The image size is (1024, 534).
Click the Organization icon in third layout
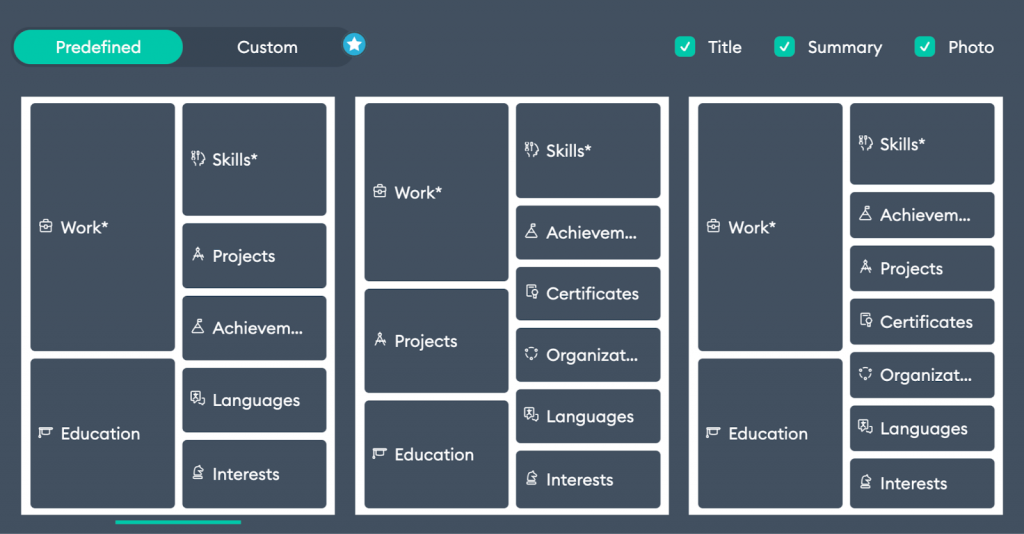pyautogui.click(x=866, y=375)
